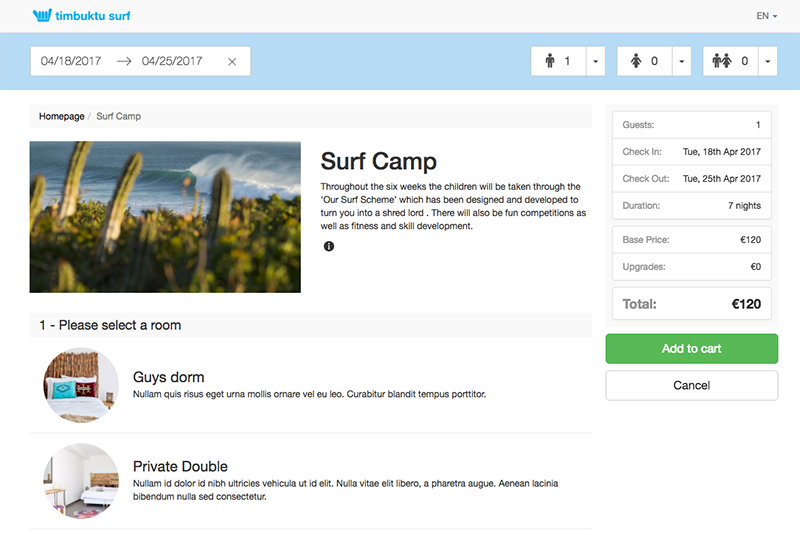Screen dimensions: 800x547
Task: Click the couples guest icon
Action: (x=723, y=61)
